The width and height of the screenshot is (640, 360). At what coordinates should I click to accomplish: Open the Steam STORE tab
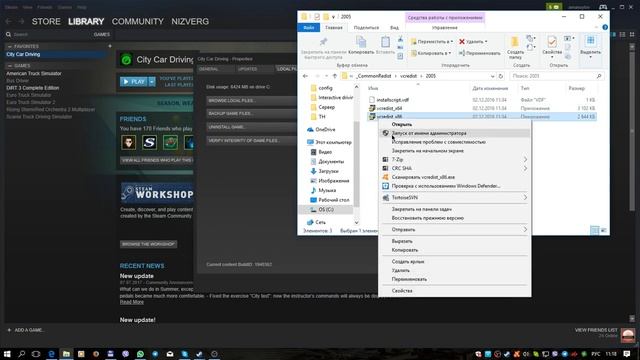[x=46, y=21]
